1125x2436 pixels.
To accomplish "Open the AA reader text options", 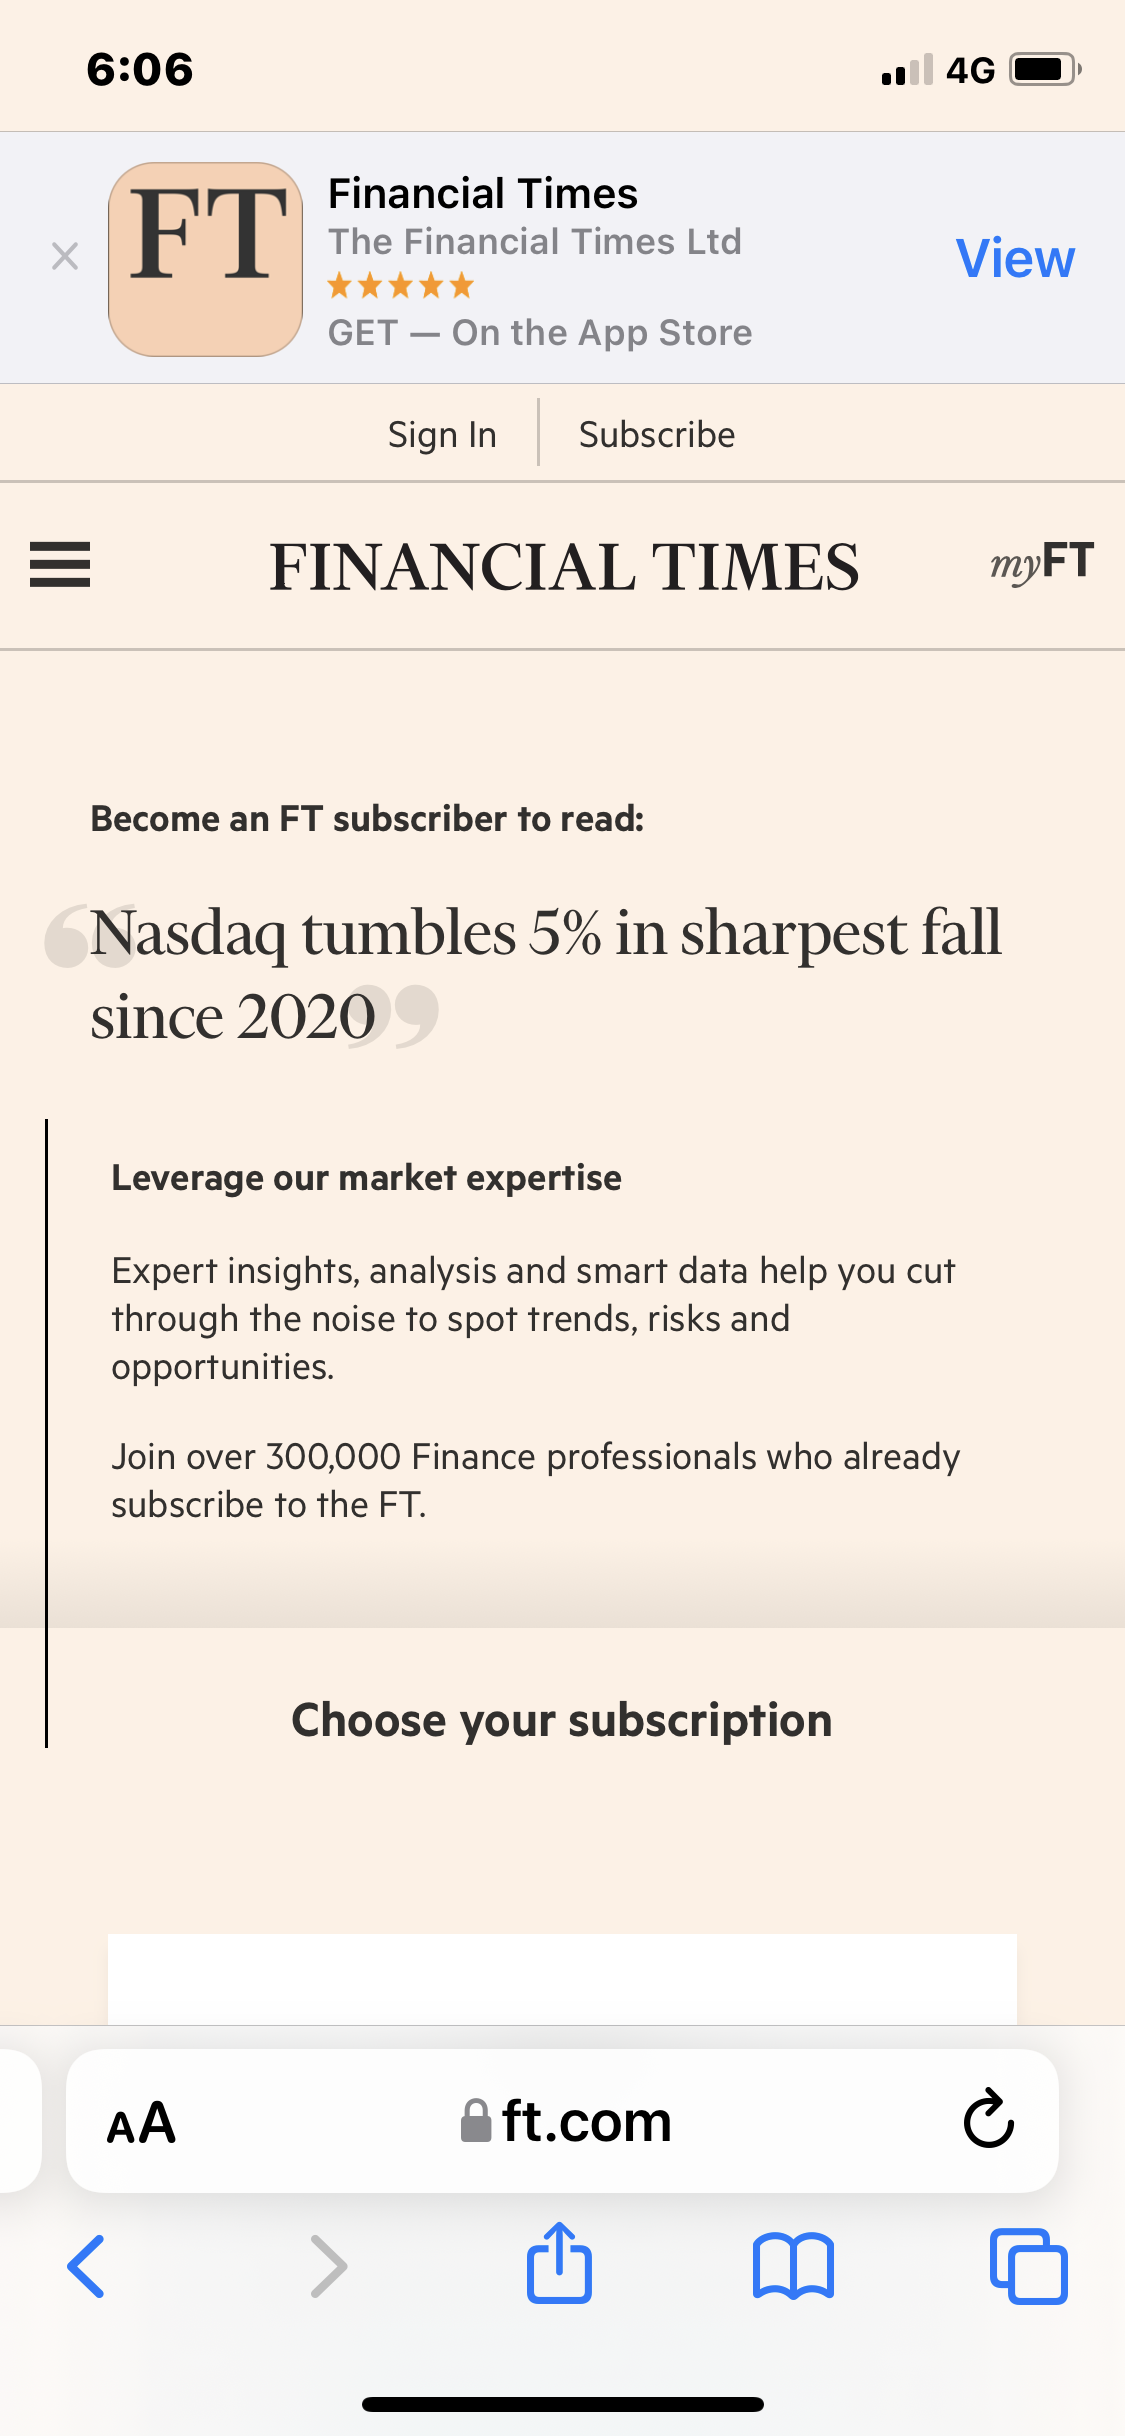I will (x=141, y=2122).
